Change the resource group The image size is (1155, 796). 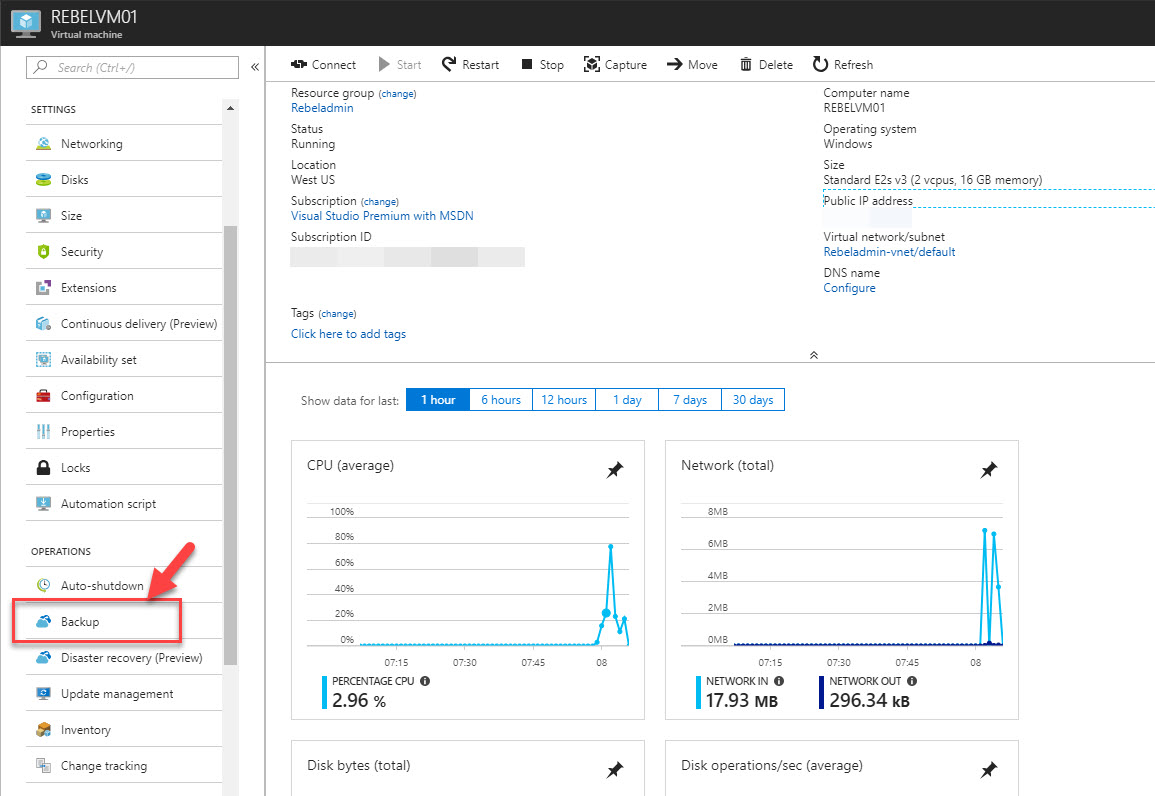398,94
